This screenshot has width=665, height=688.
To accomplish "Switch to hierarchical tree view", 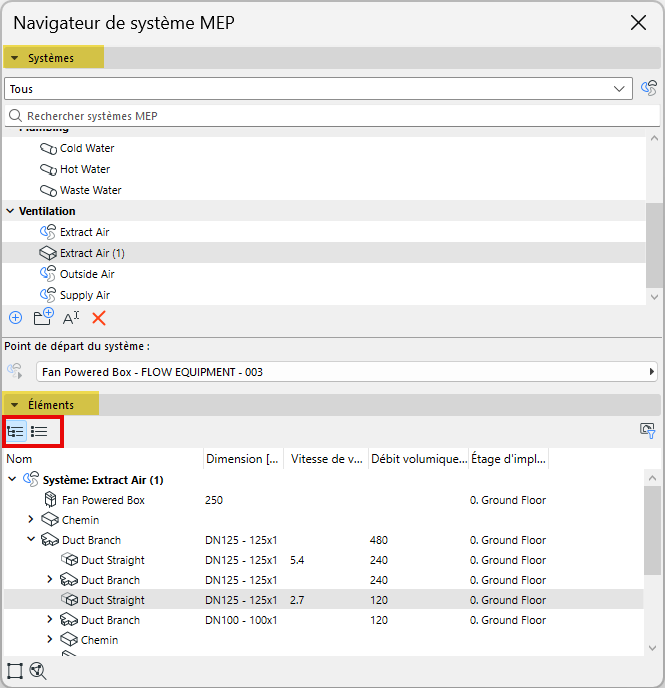I will [x=16, y=432].
